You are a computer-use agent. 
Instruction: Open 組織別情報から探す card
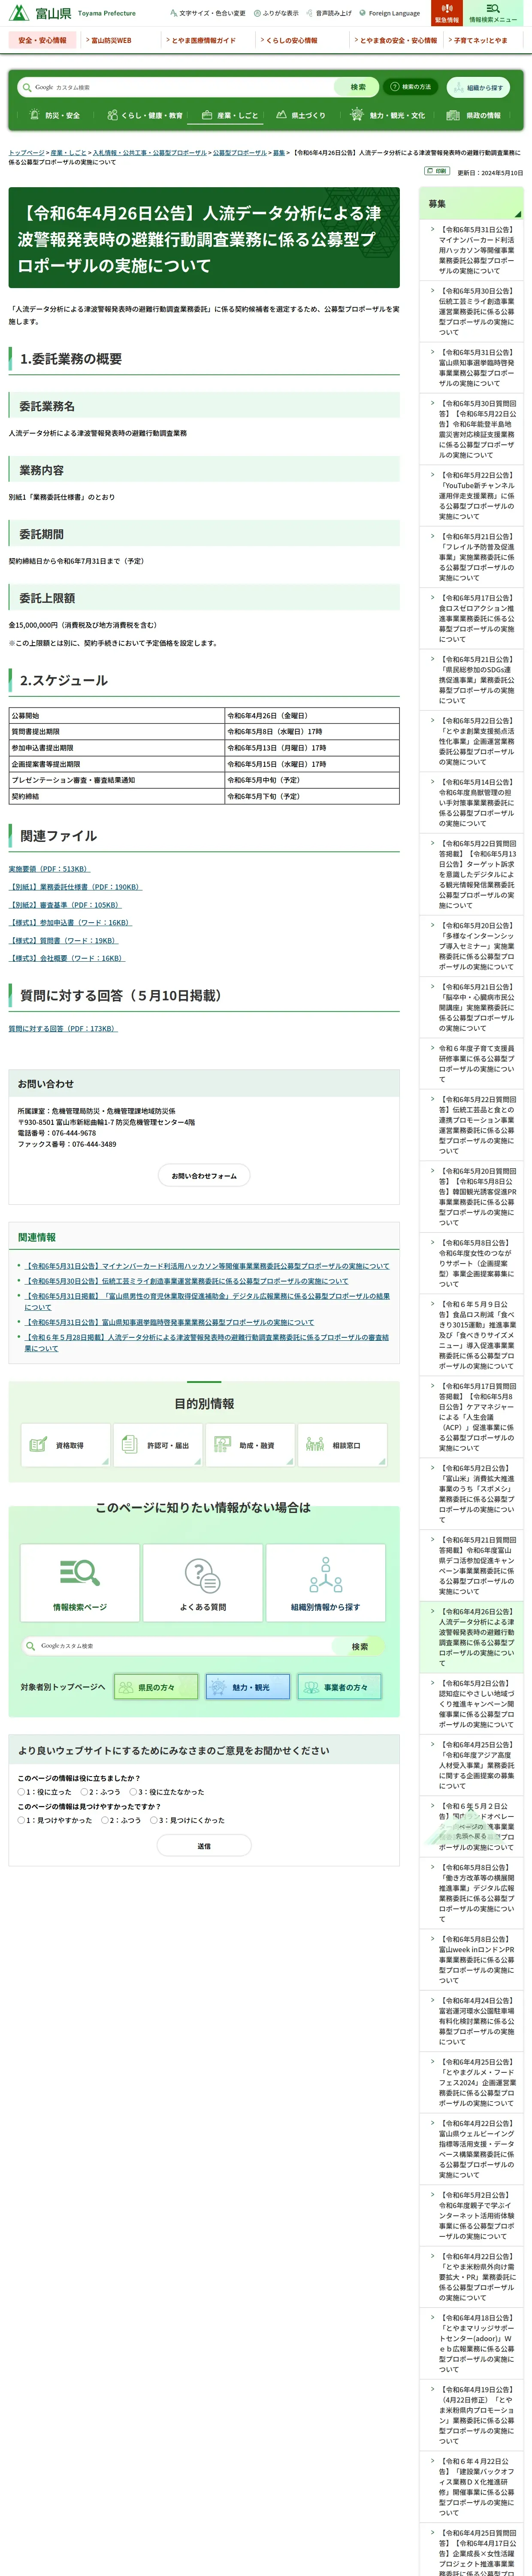tap(326, 1582)
